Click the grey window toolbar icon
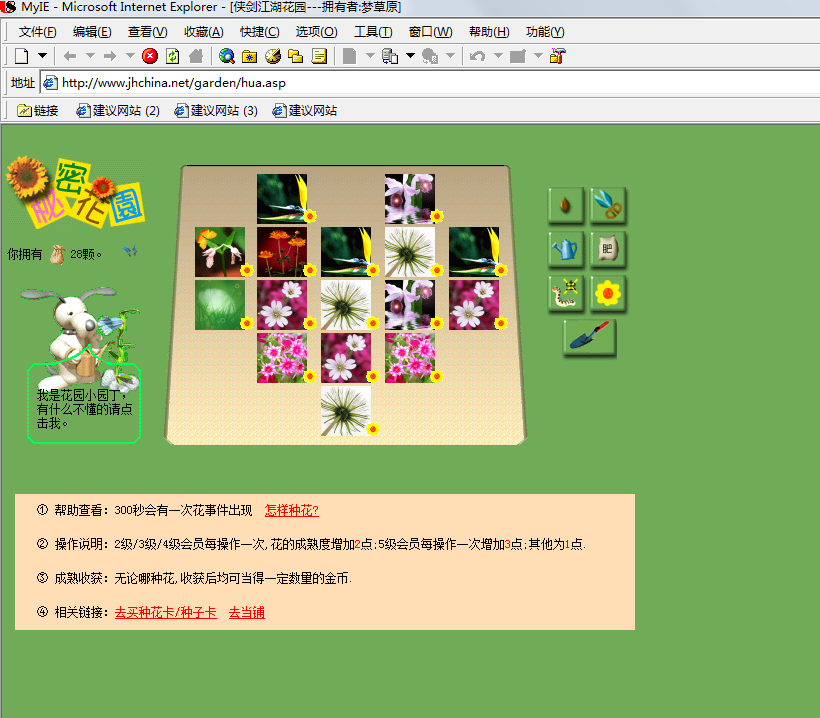 point(518,56)
